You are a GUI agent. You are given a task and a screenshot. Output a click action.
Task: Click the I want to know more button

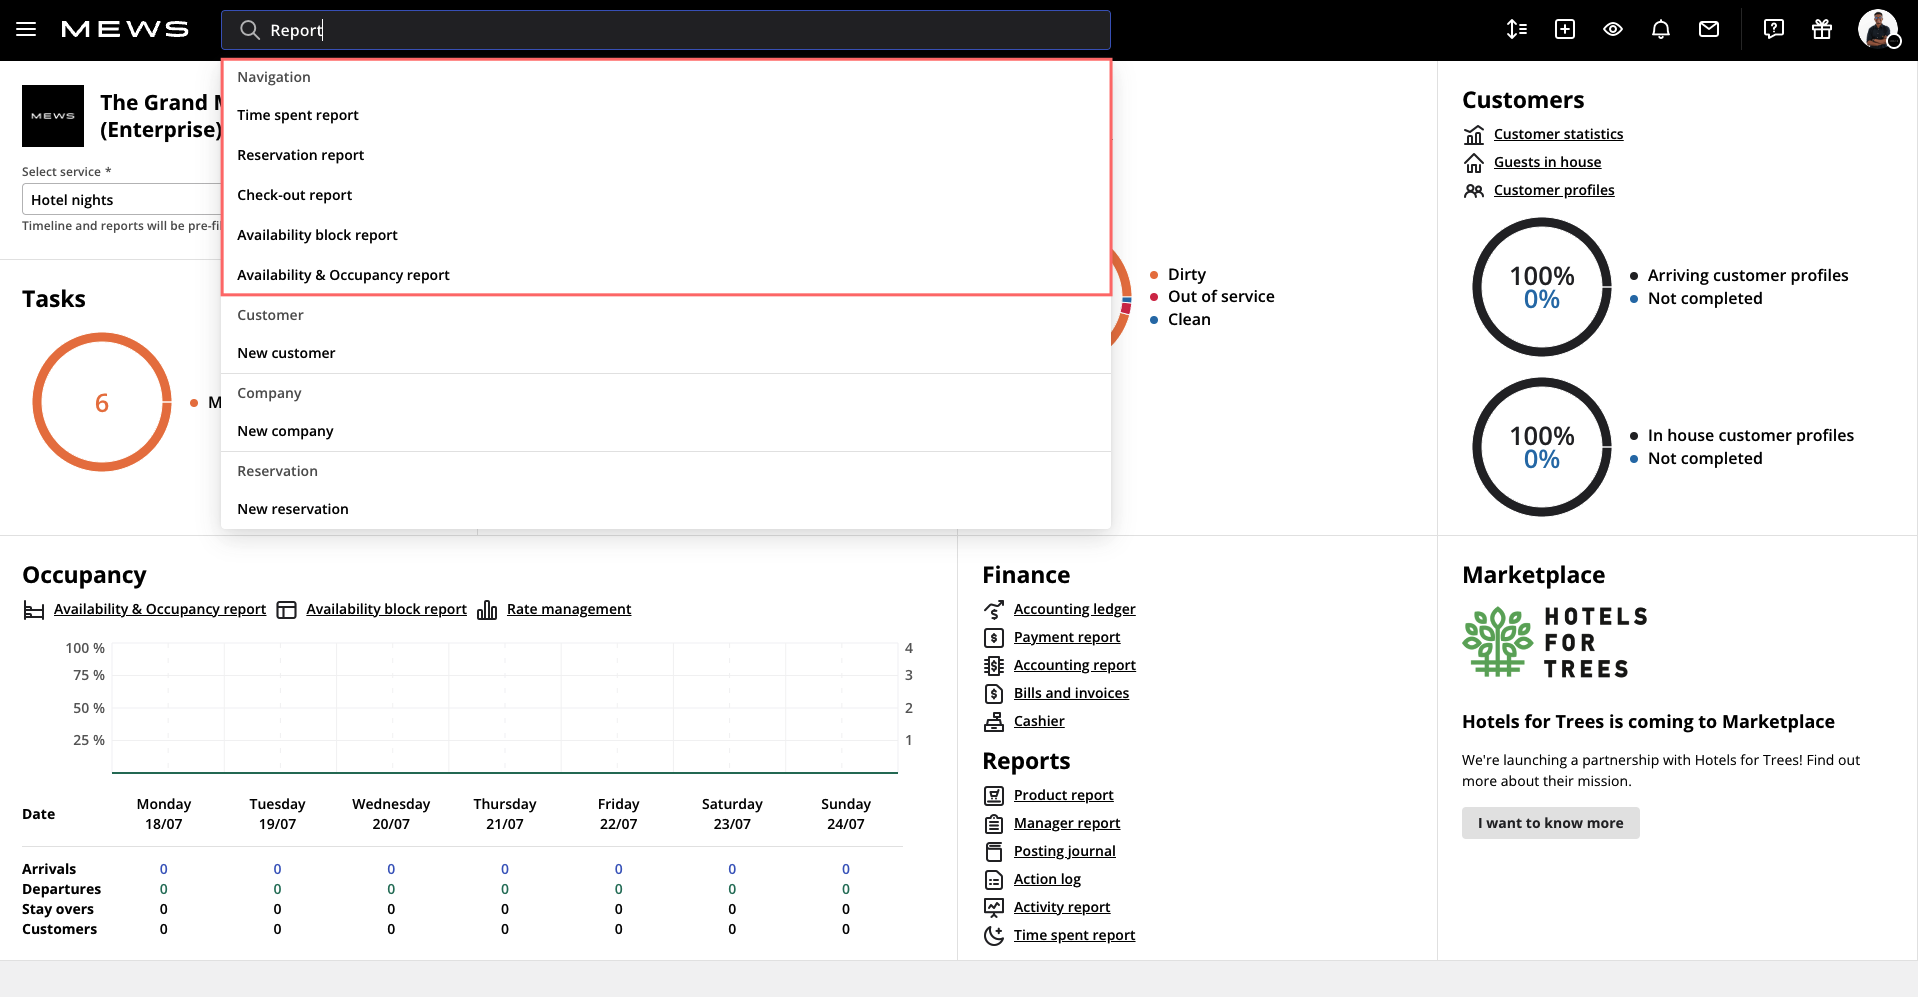coord(1550,823)
